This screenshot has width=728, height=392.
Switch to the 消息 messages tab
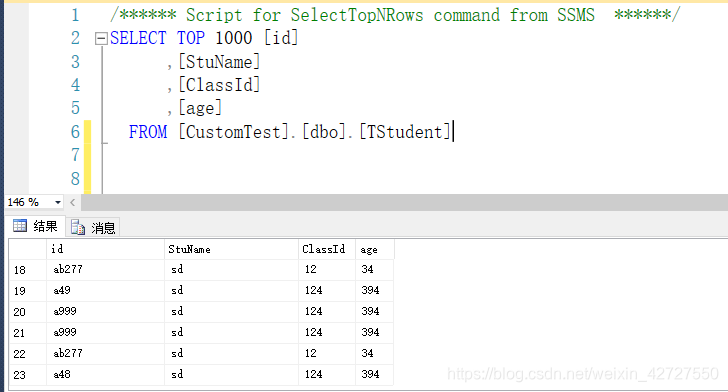pyautogui.click(x=93, y=228)
